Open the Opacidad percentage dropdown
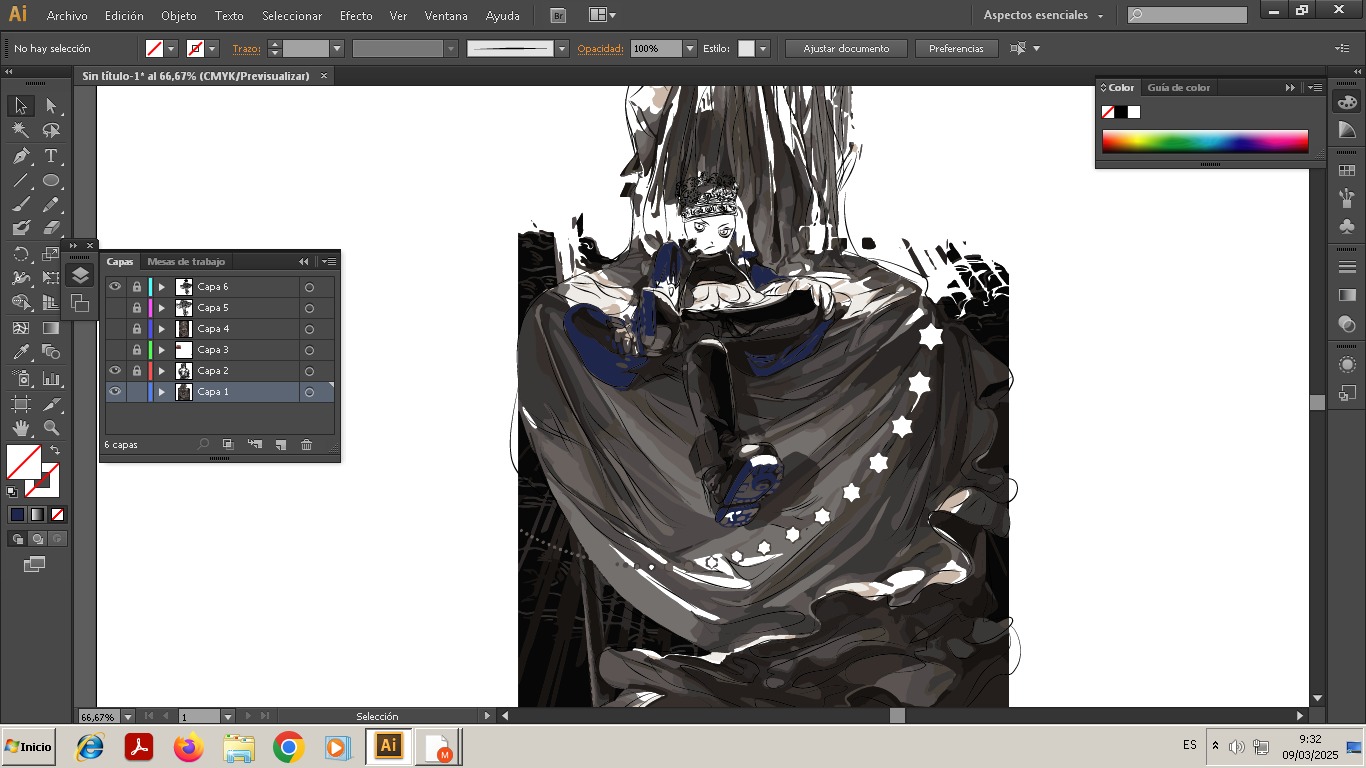1366x768 pixels. (690, 48)
